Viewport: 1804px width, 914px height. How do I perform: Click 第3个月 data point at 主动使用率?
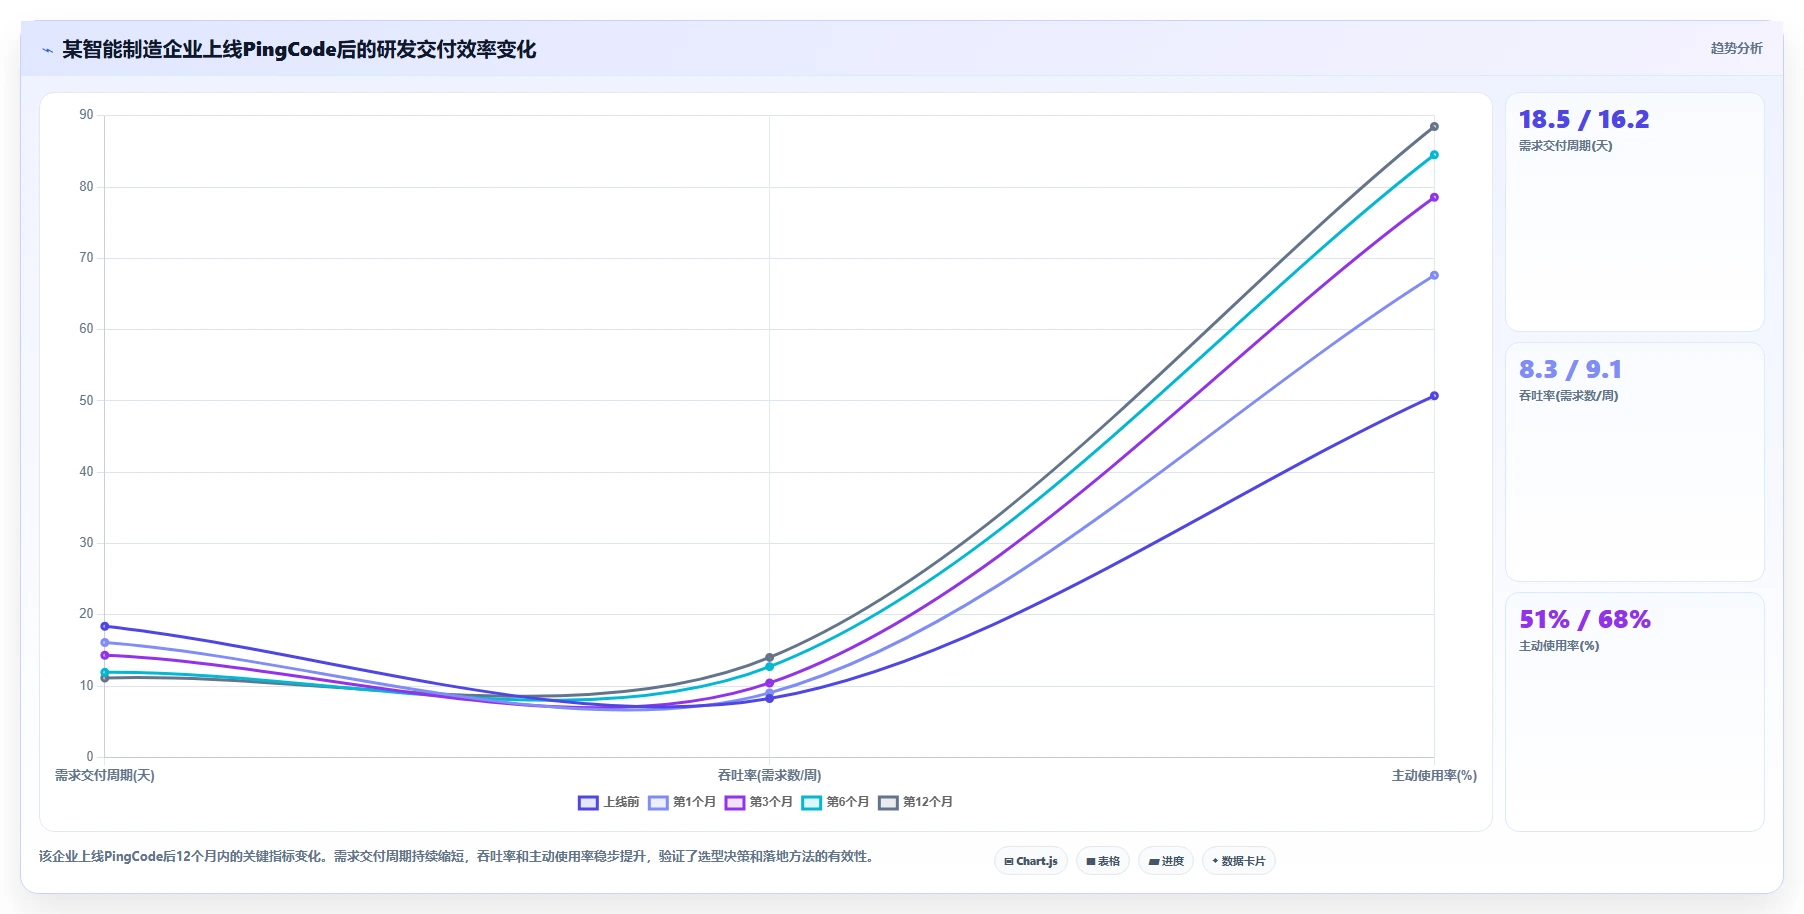1434,197
